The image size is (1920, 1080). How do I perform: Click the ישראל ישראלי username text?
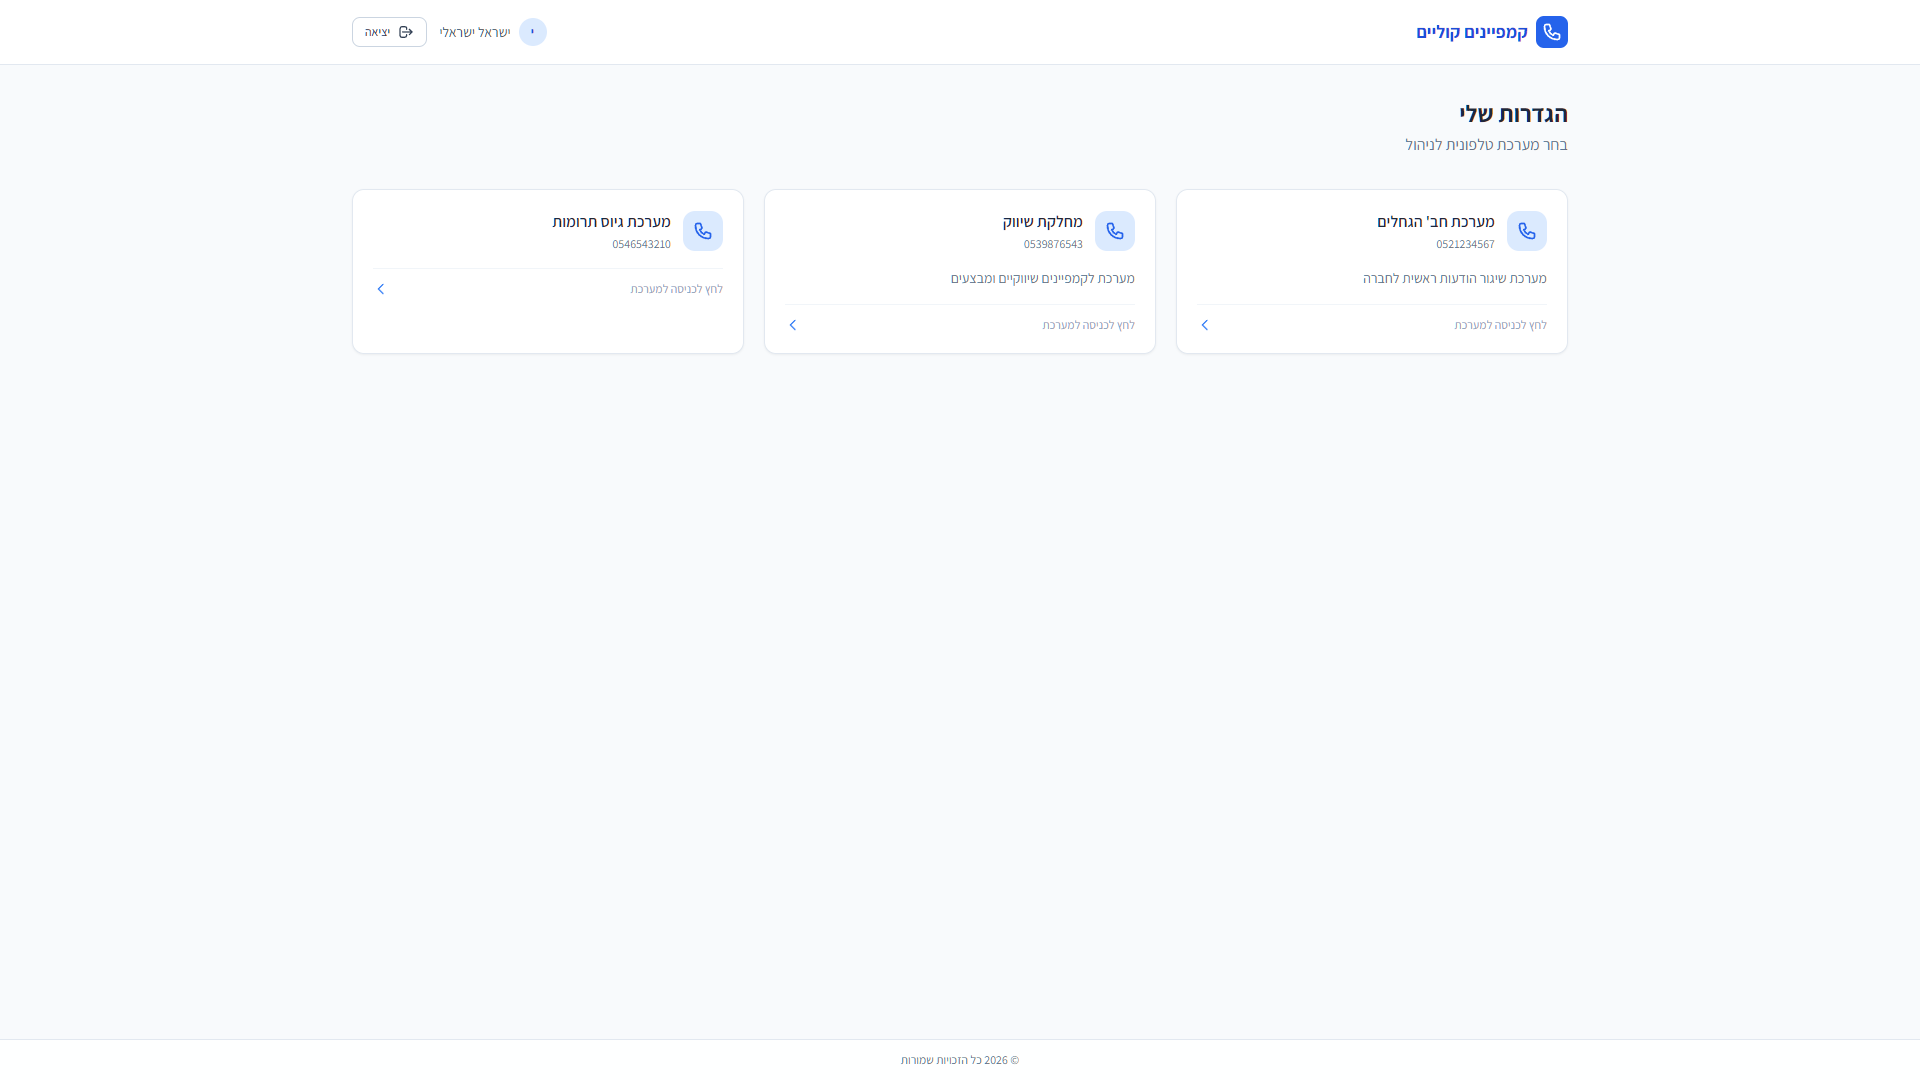(x=475, y=32)
